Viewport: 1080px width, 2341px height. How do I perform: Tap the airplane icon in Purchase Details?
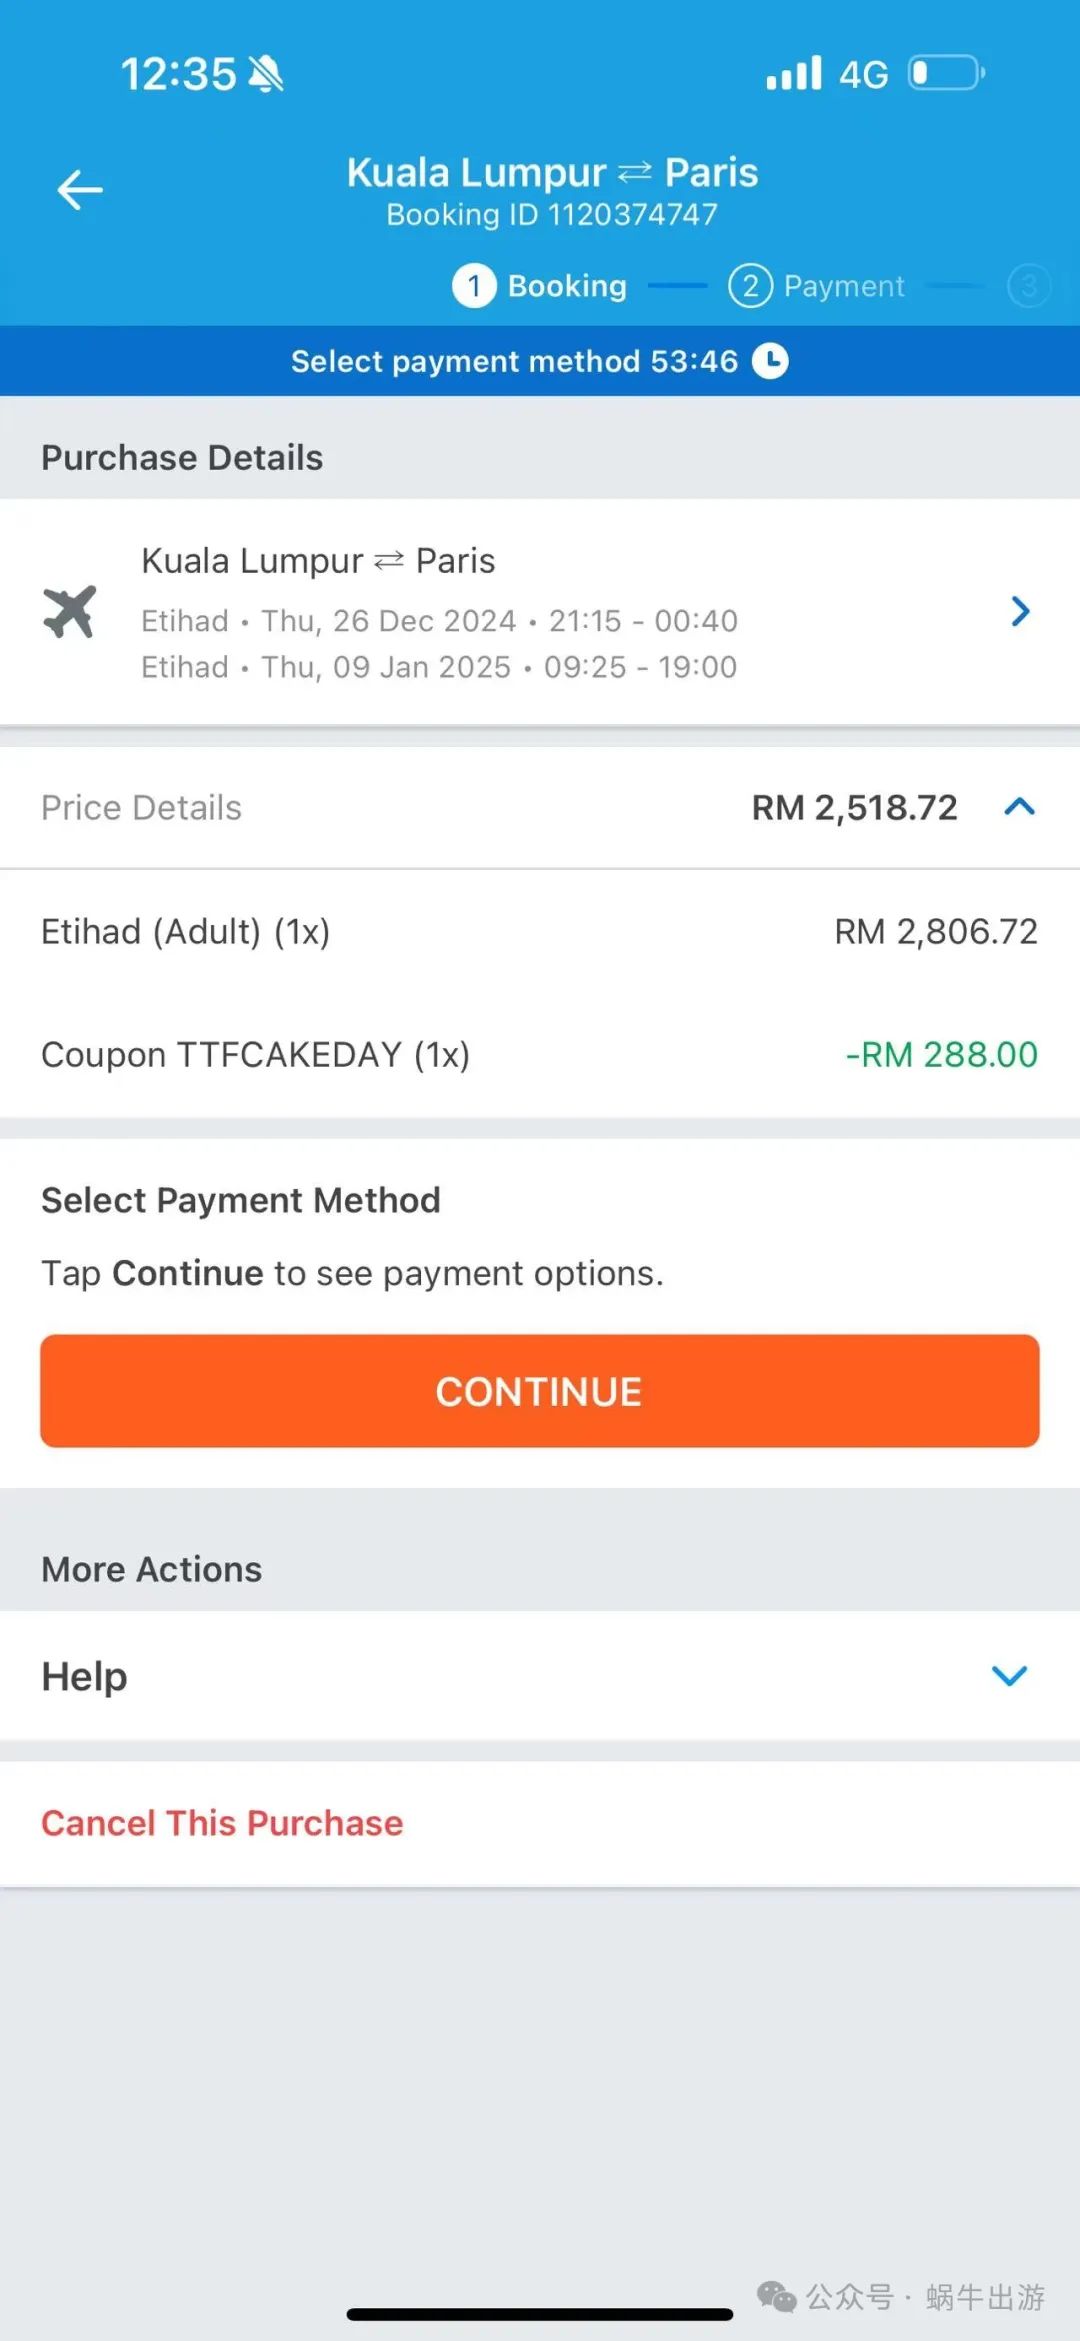[x=70, y=611]
